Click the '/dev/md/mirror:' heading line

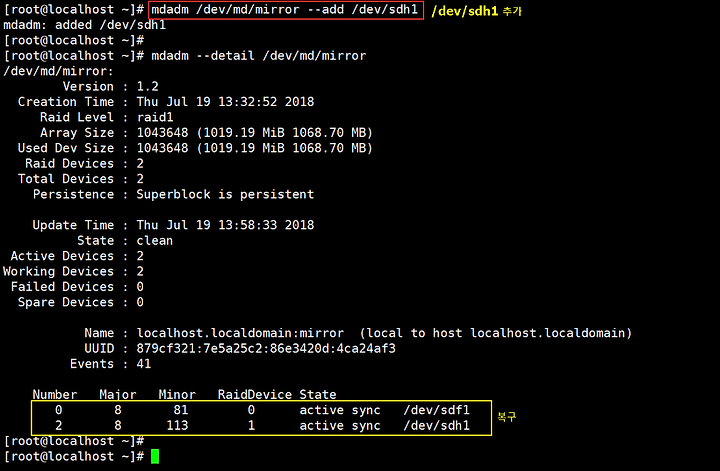pyautogui.click(x=58, y=71)
